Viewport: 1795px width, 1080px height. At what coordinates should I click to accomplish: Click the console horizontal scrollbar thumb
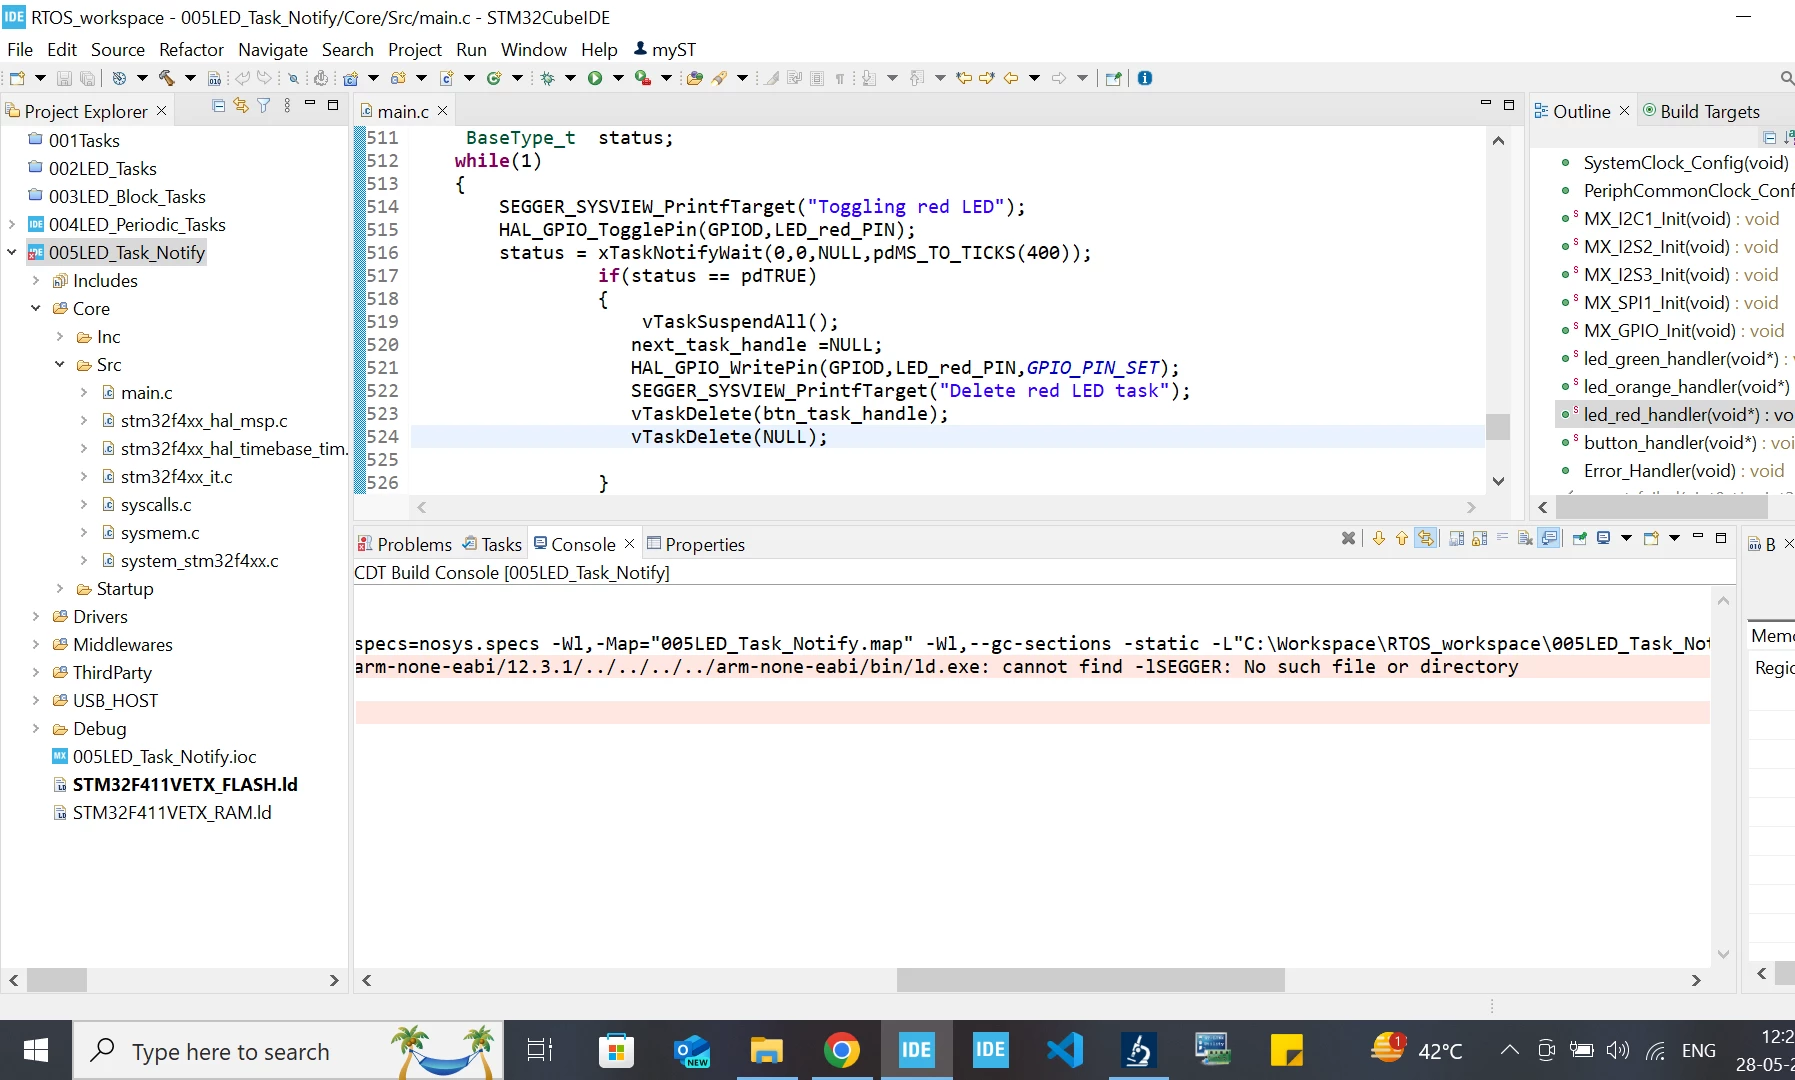point(1090,980)
